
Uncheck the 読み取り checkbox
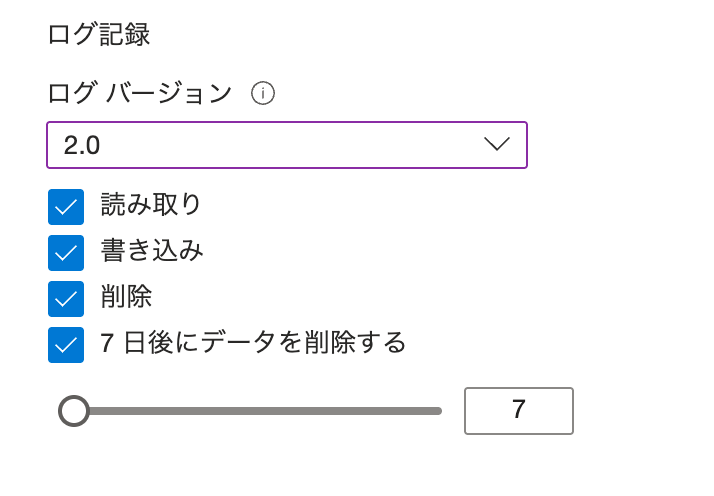click(x=66, y=207)
